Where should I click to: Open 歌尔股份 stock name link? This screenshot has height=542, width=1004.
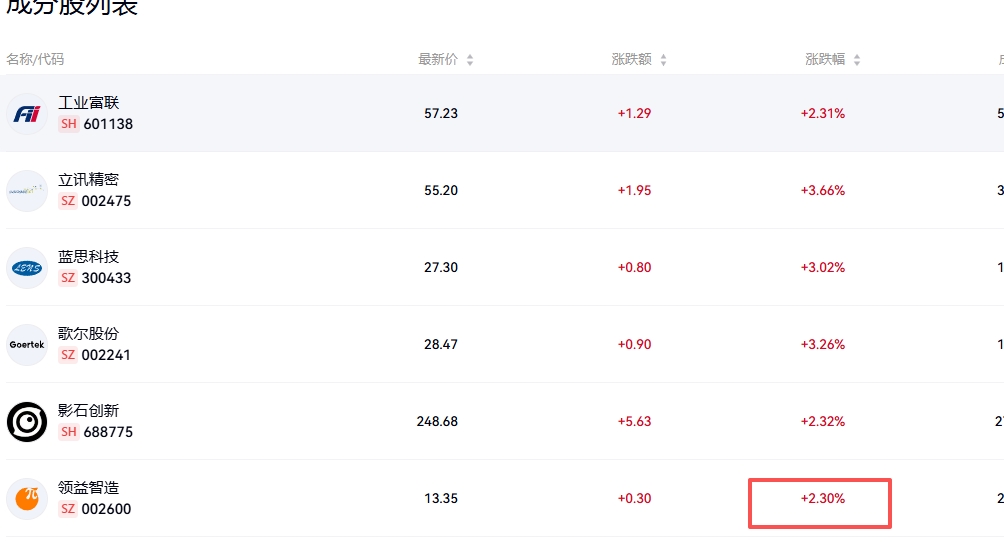click(x=88, y=333)
